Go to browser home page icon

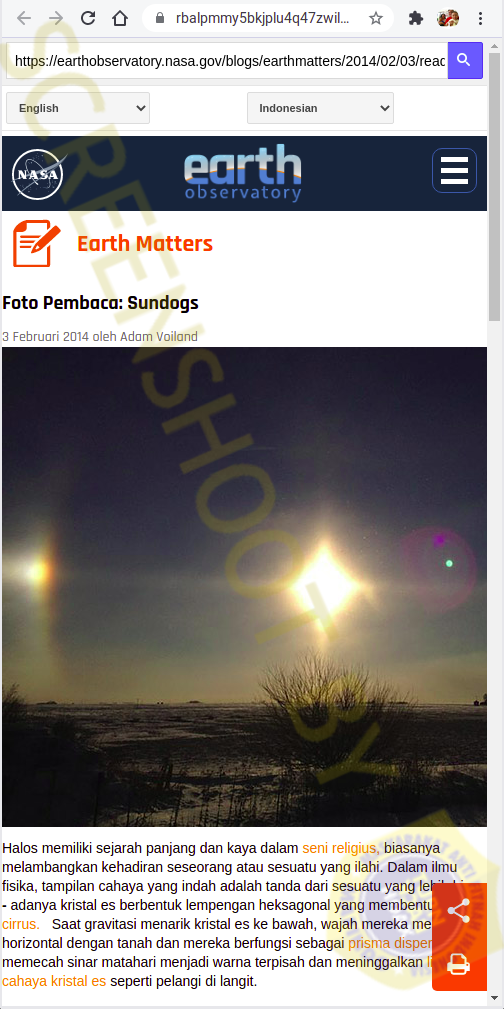coord(120,18)
